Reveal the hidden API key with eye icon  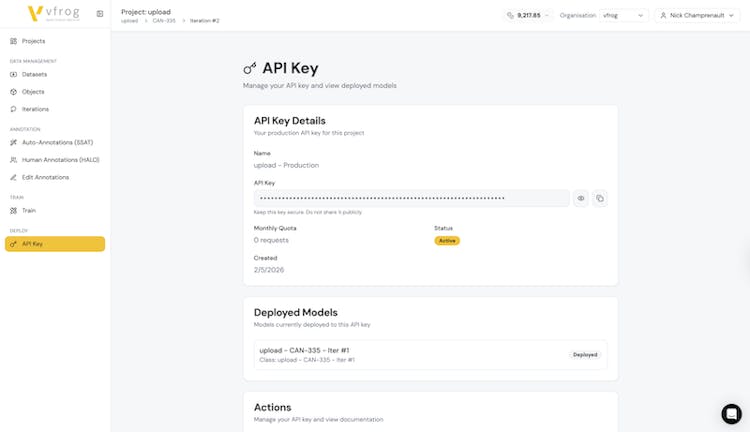coord(581,198)
